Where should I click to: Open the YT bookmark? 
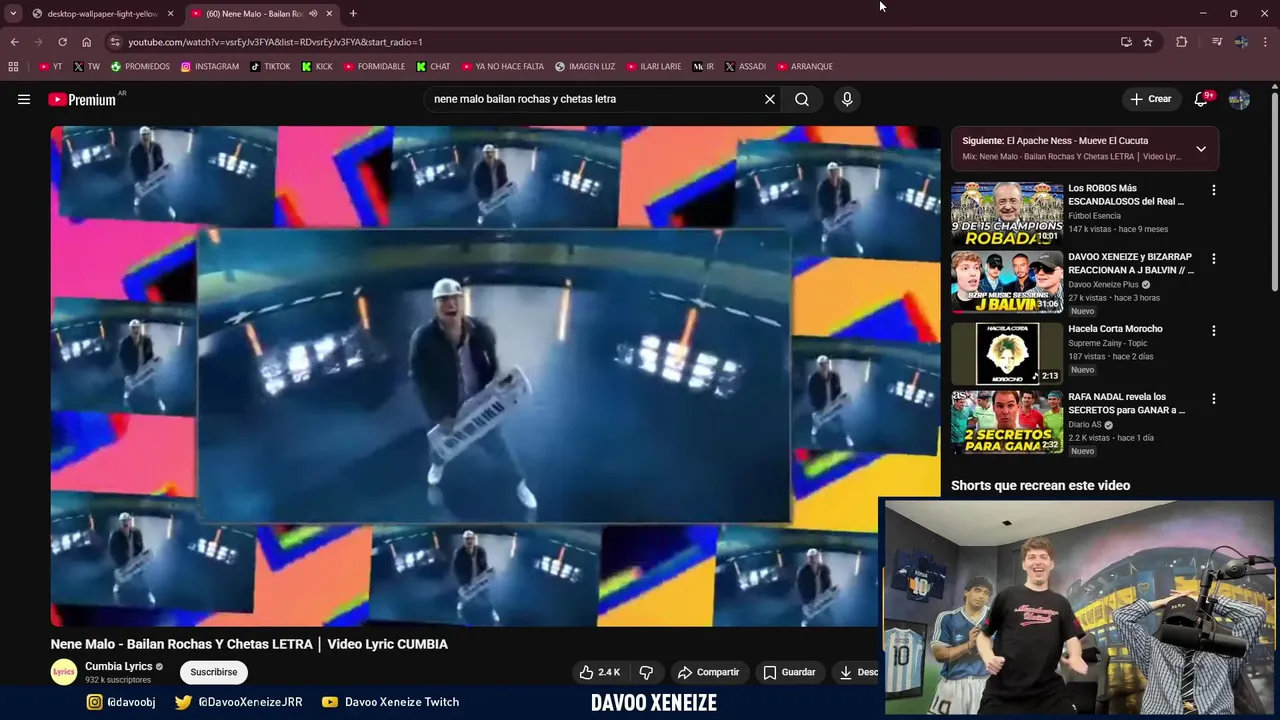click(51, 67)
